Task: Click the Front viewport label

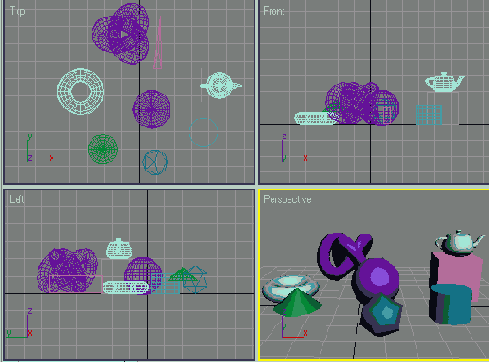Action: pyautogui.click(x=274, y=11)
